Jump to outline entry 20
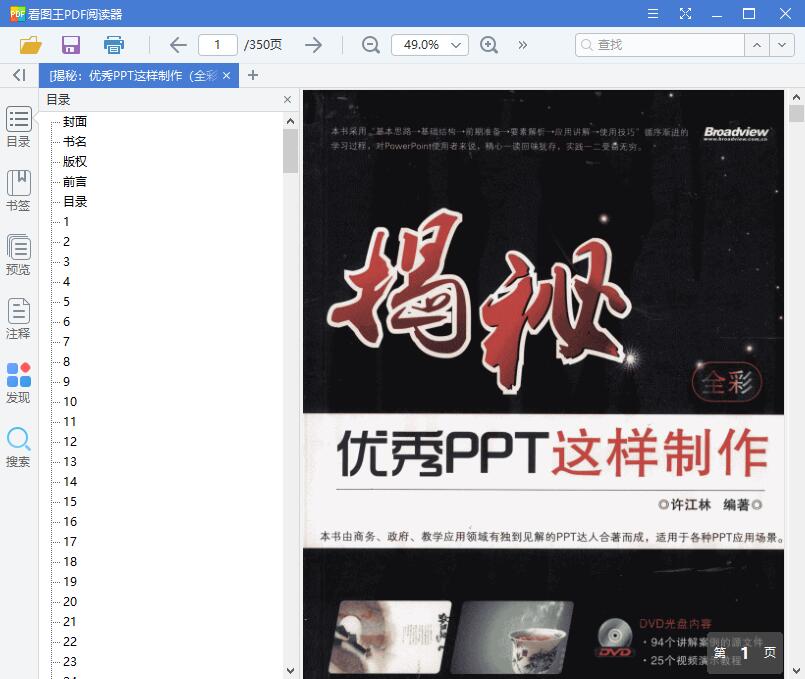 point(70,602)
